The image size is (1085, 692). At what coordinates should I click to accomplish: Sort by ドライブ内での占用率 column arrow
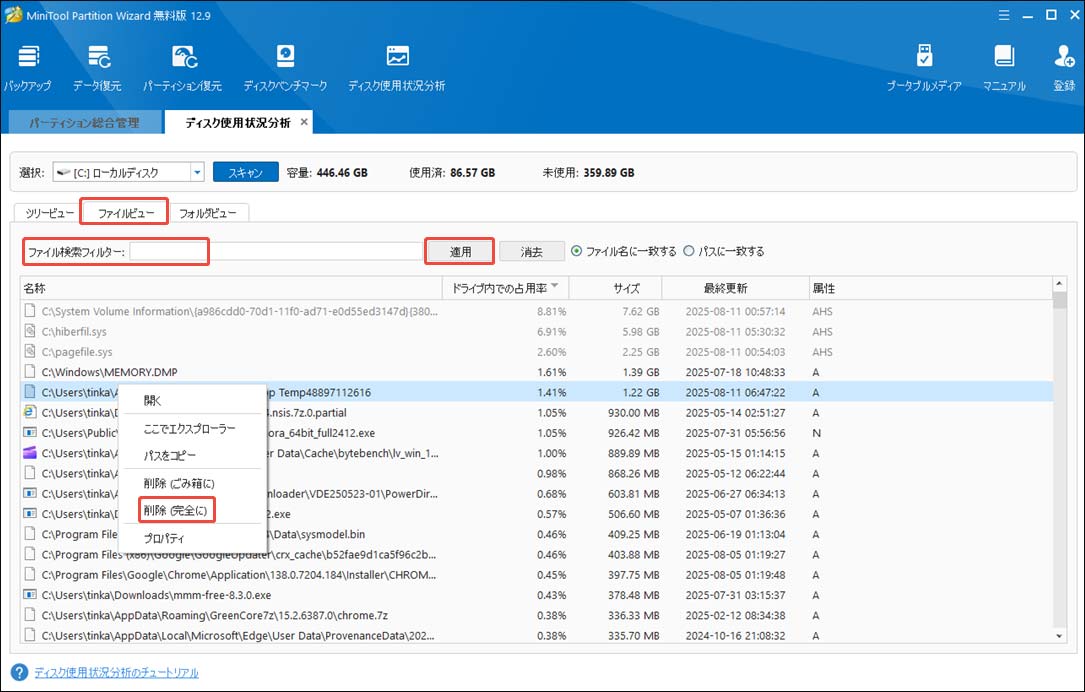554,286
